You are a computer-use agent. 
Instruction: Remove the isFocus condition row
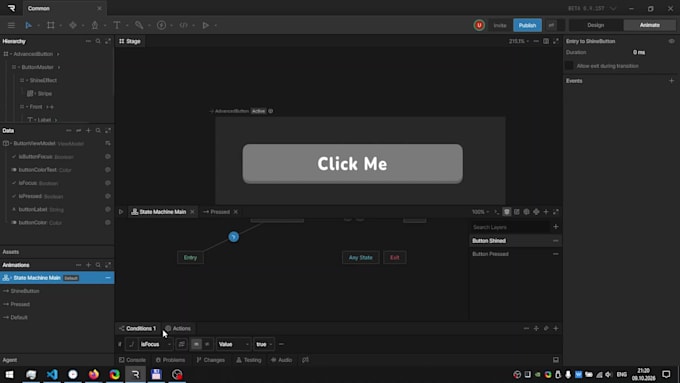point(281,344)
